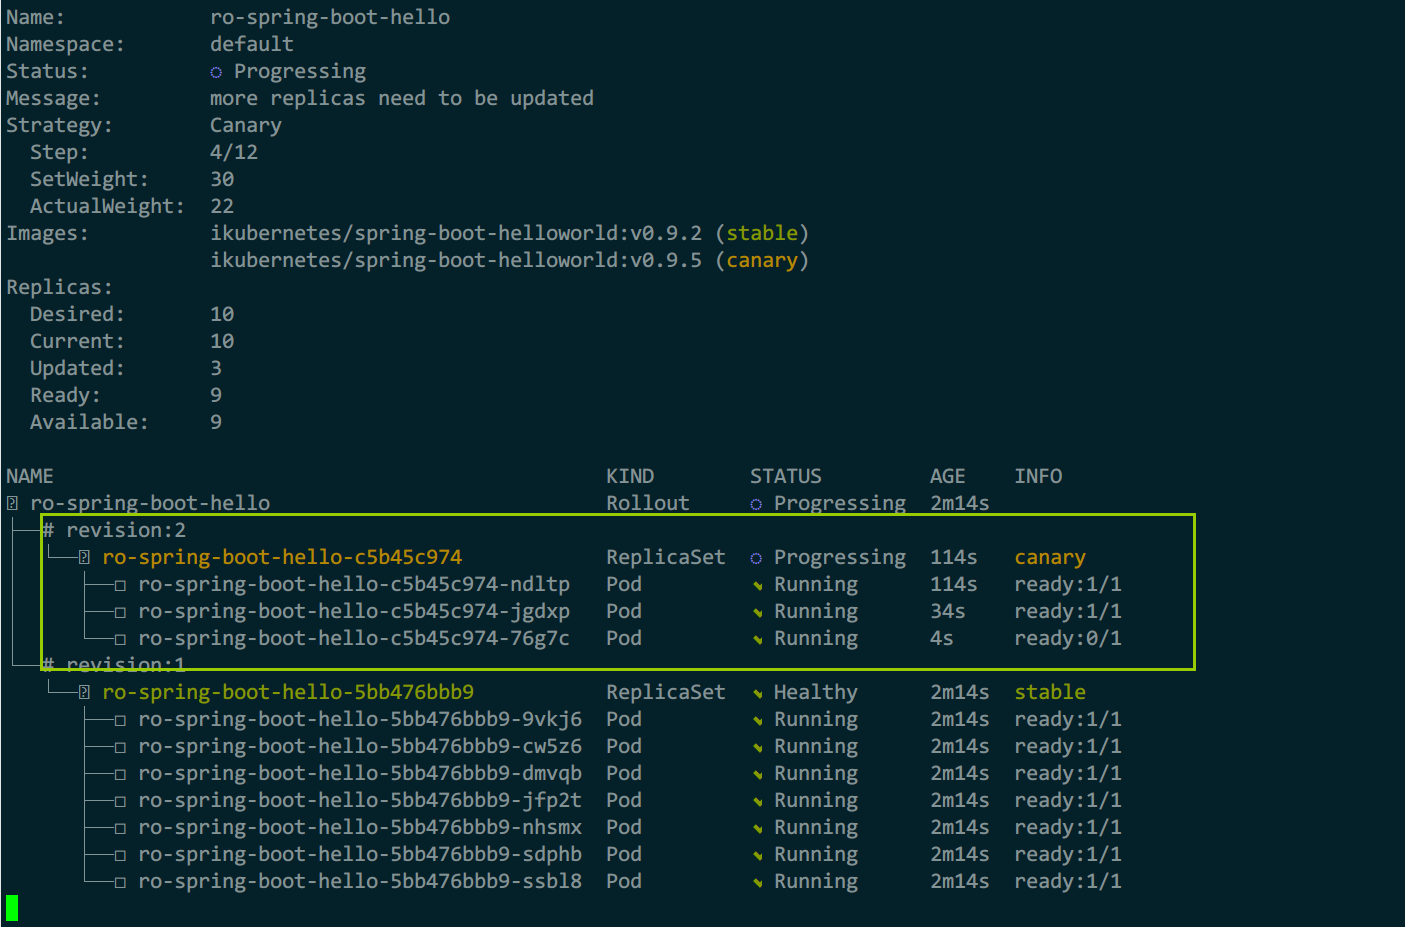
Task: Select pod name ro-spring-boot-hello-c5b45c974-76g7c
Action: pyautogui.click(x=354, y=638)
